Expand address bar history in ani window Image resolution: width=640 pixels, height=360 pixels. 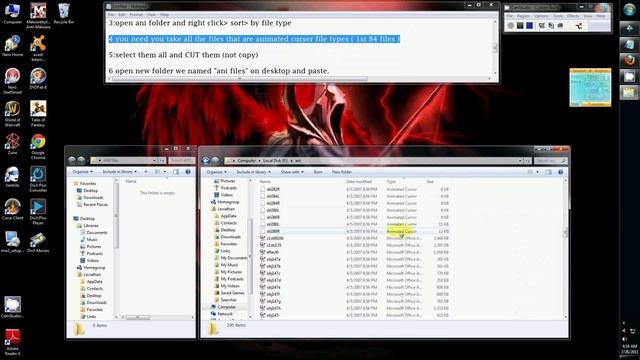tap(520, 161)
